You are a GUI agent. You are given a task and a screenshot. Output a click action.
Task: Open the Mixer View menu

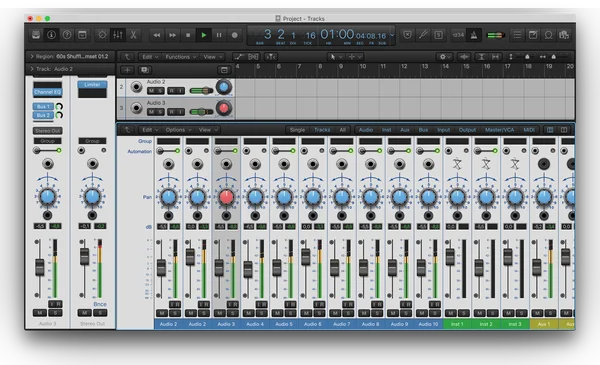[208, 130]
